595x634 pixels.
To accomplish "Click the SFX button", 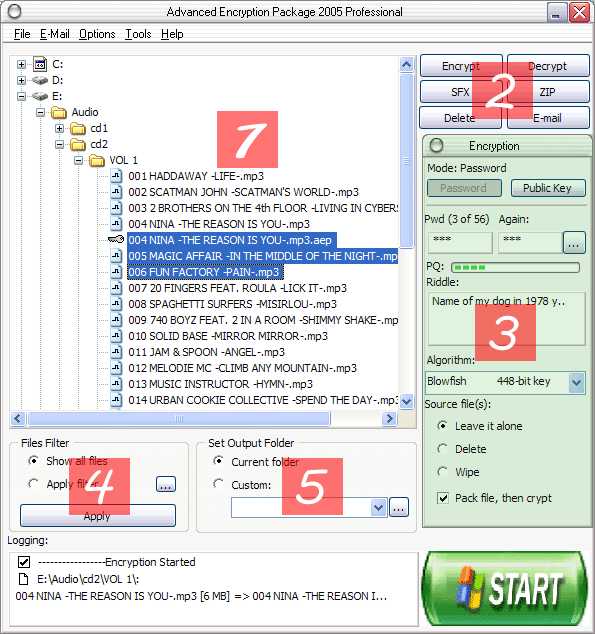I will 461,92.
